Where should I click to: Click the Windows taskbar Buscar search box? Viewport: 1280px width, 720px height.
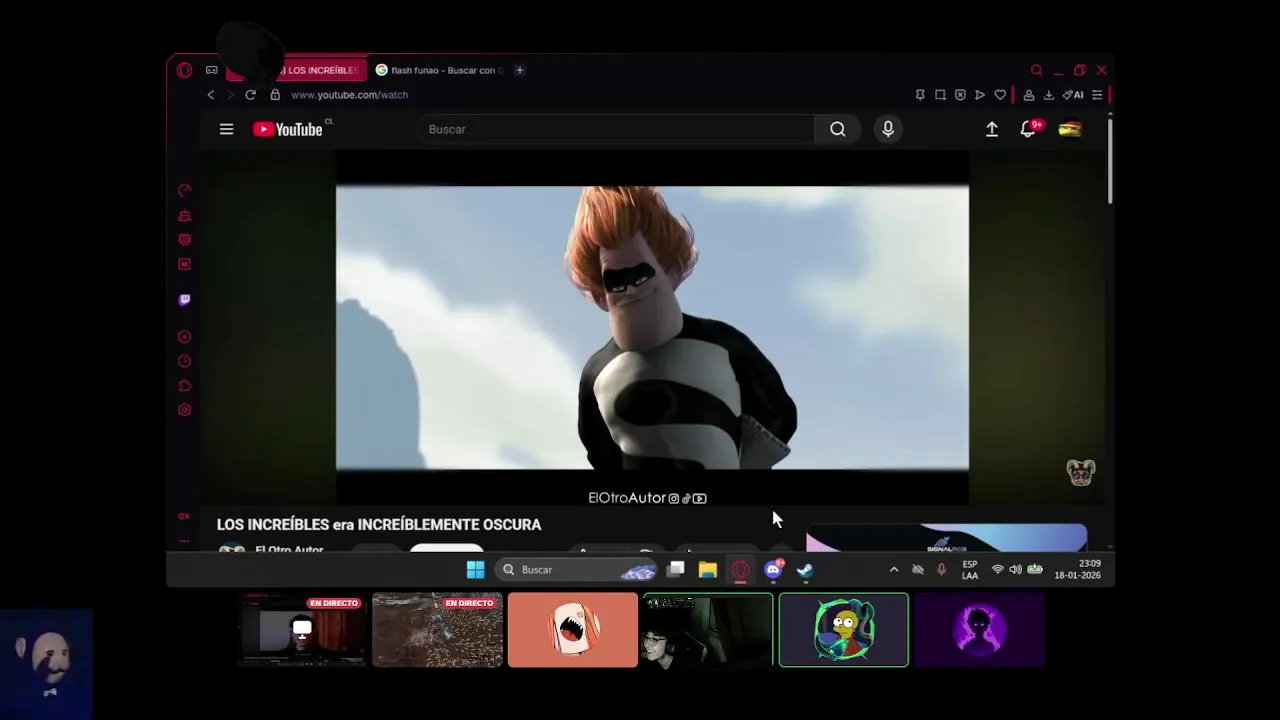coord(576,570)
